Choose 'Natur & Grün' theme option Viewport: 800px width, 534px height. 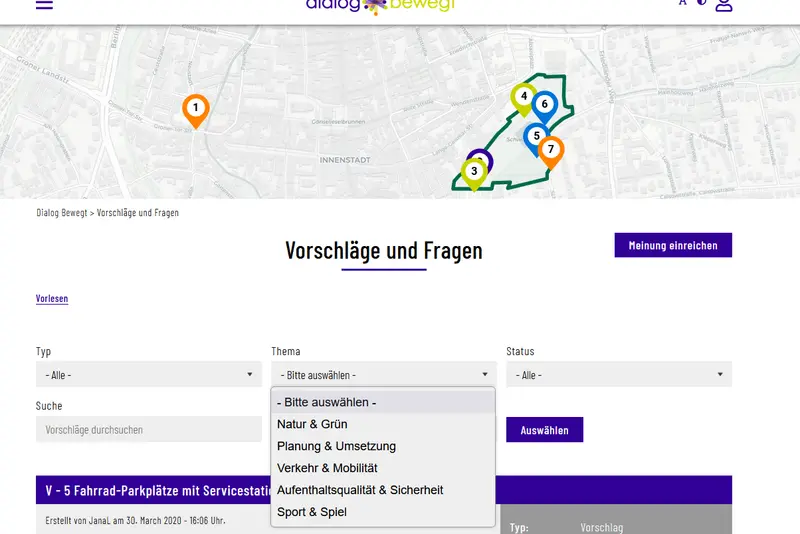(x=383, y=424)
